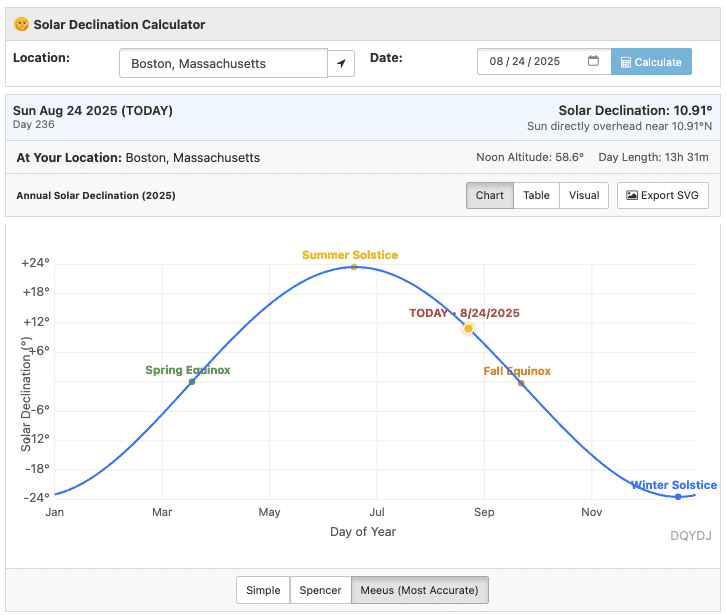Screen dimensions: 726x615
Task: Click the location arrow icon next to Boston
Action: coord(341,63)
